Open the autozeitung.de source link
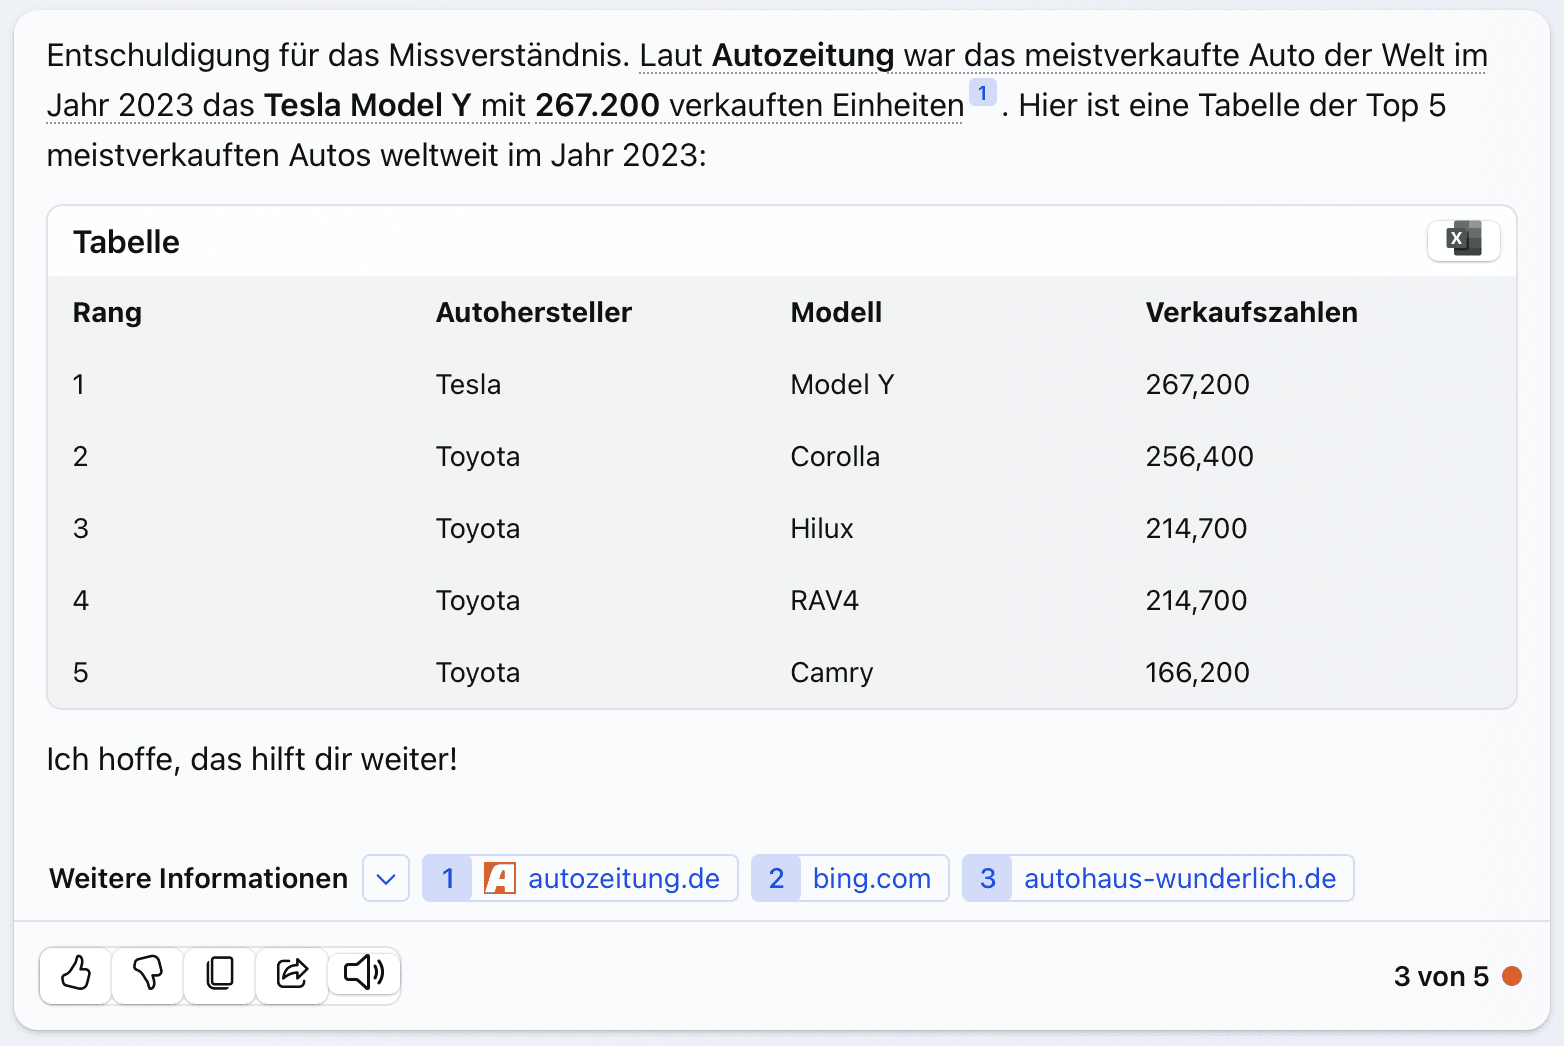Viewport: 1564px width, 1046px height. pos(580,878)
